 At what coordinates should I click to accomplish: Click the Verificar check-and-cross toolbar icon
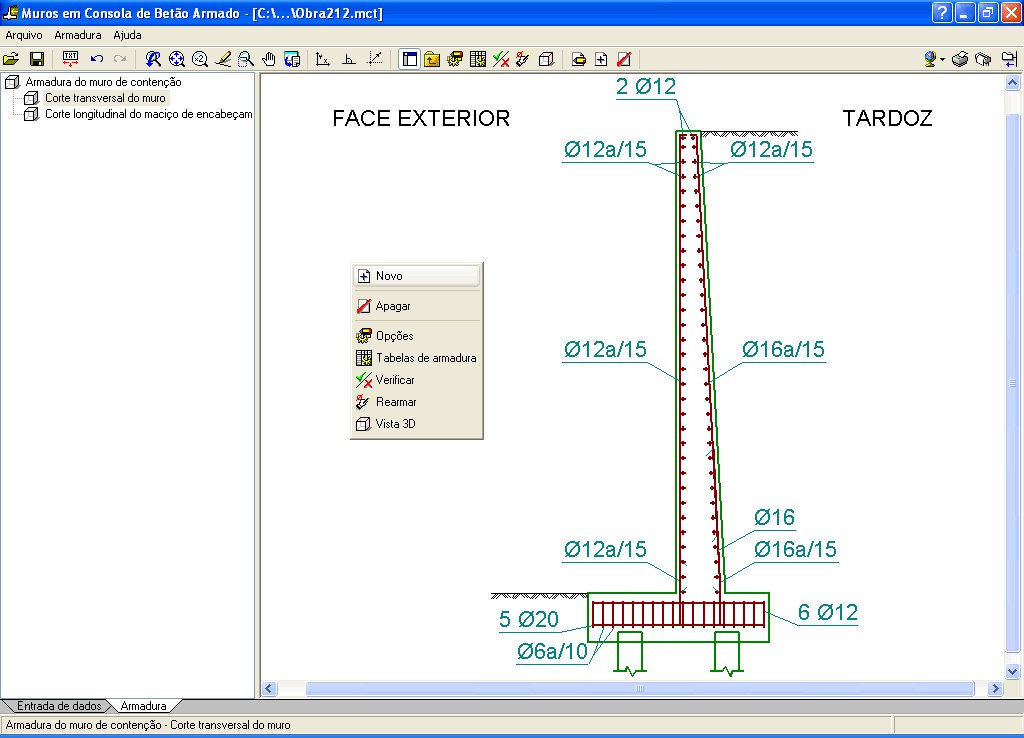(x=501, y=59)
